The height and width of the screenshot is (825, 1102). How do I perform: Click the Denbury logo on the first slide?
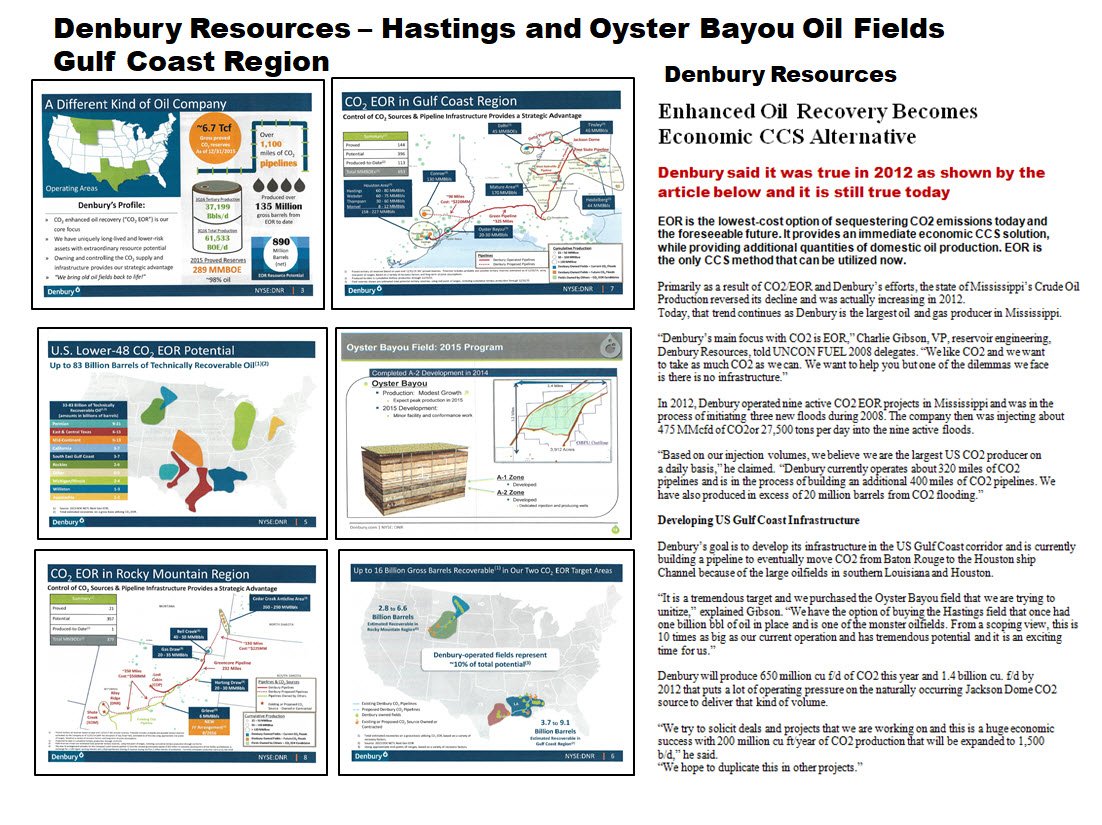63,291
